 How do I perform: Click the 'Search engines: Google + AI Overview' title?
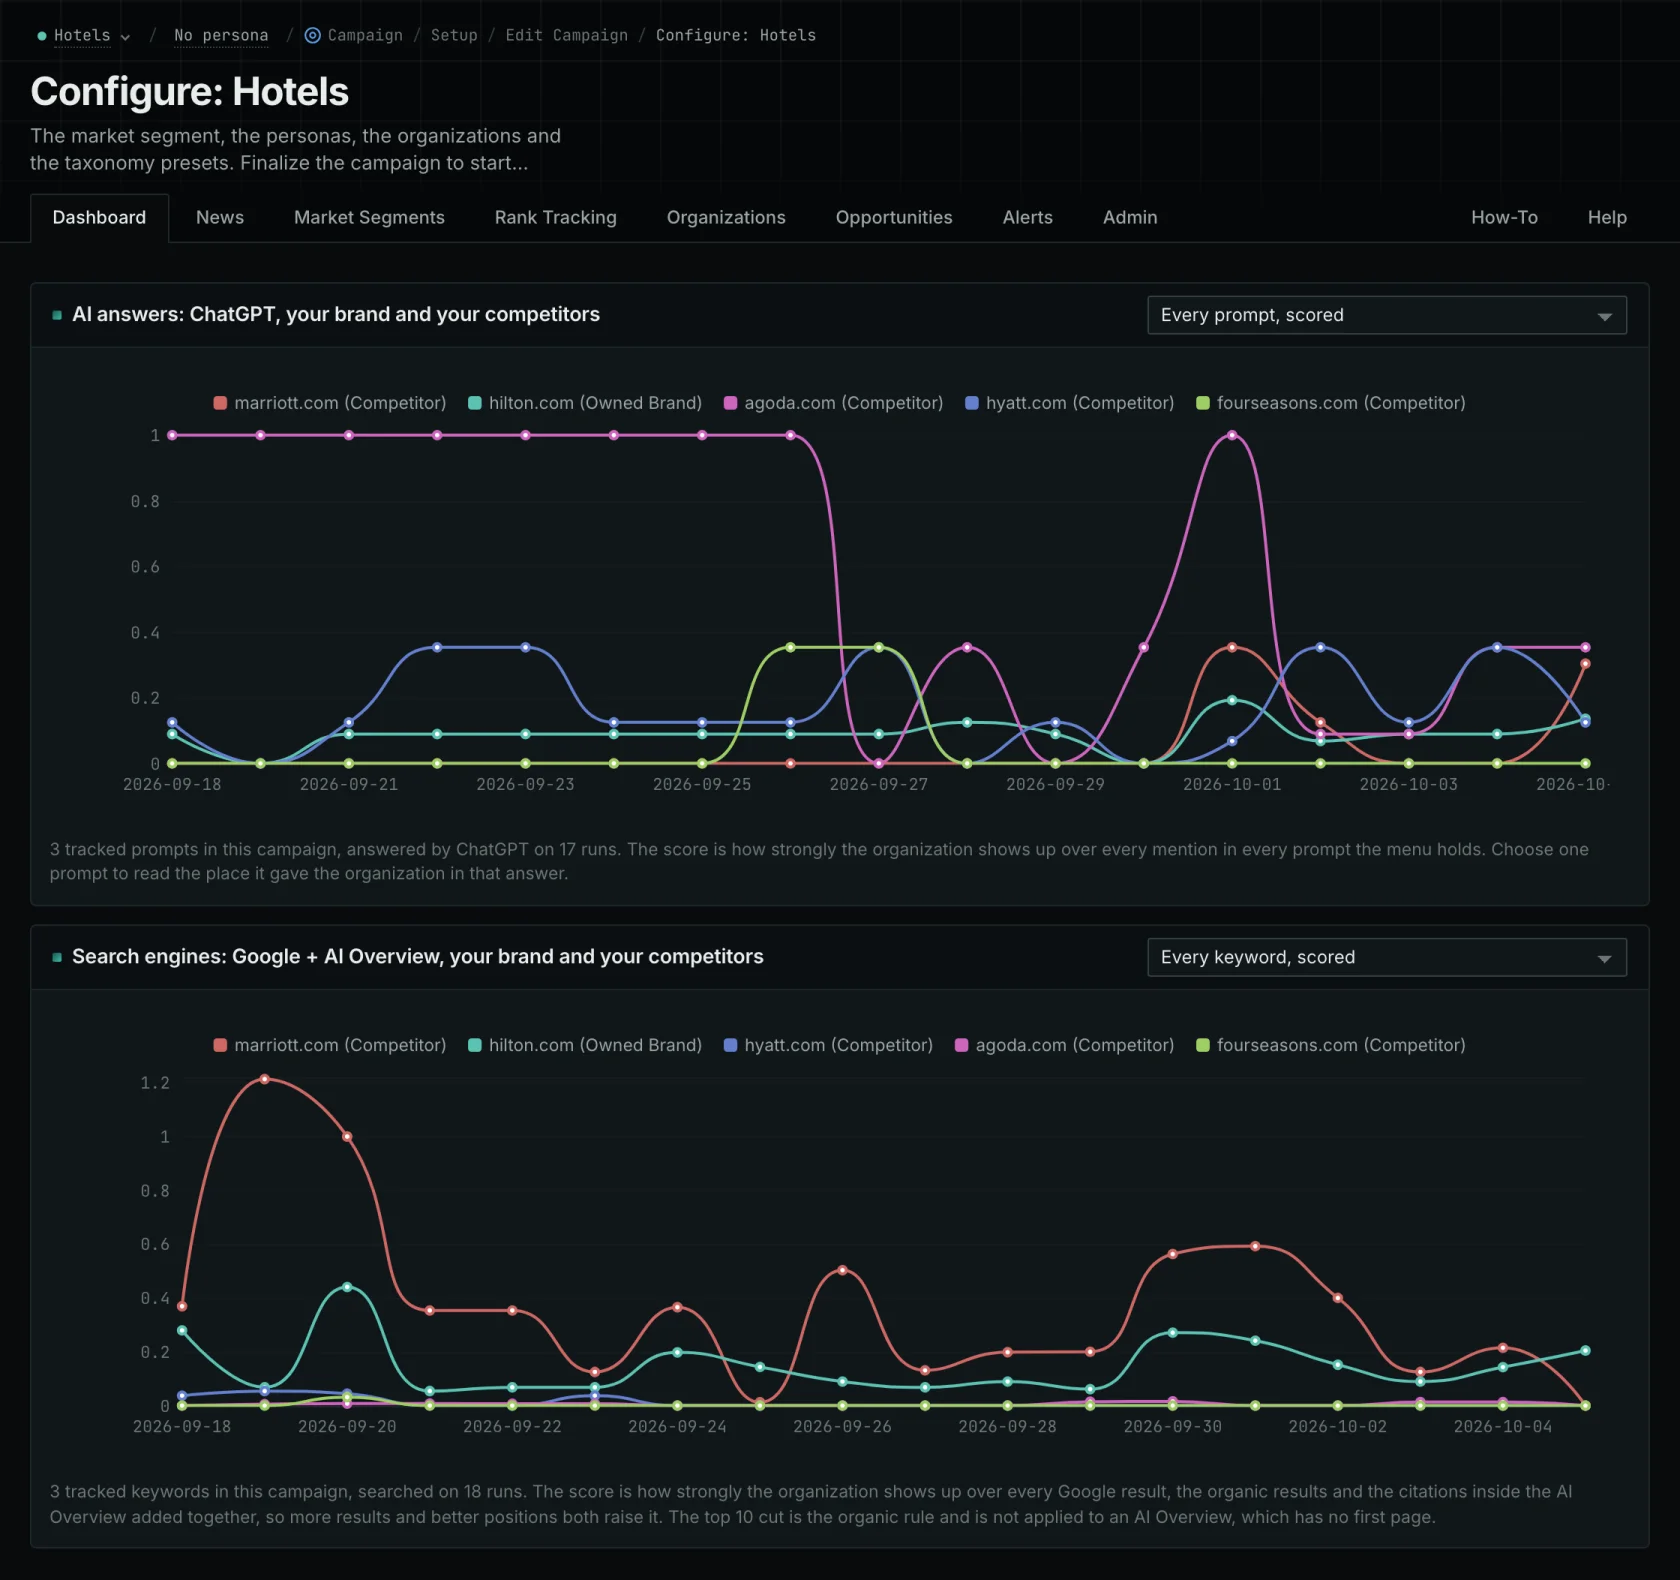(x=417, y=956)
